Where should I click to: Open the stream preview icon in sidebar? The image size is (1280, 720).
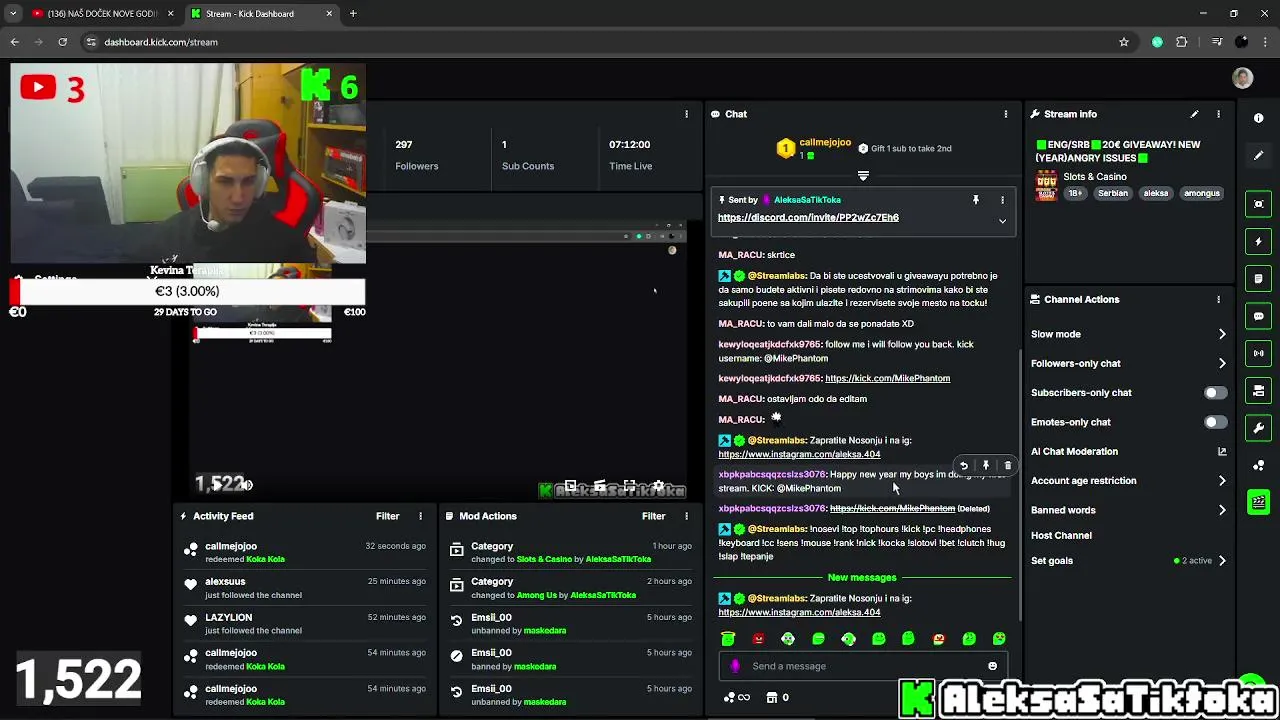[x=1258, y=204]
